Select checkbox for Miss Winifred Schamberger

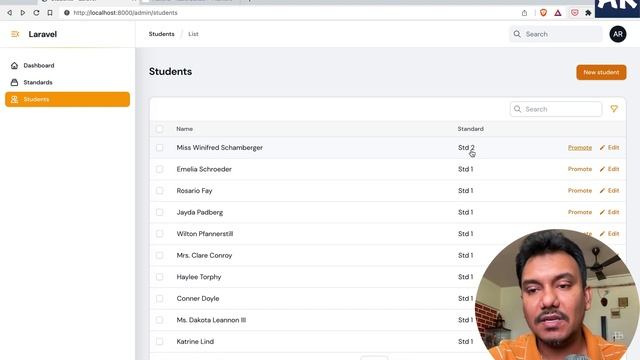pos(160,148)
